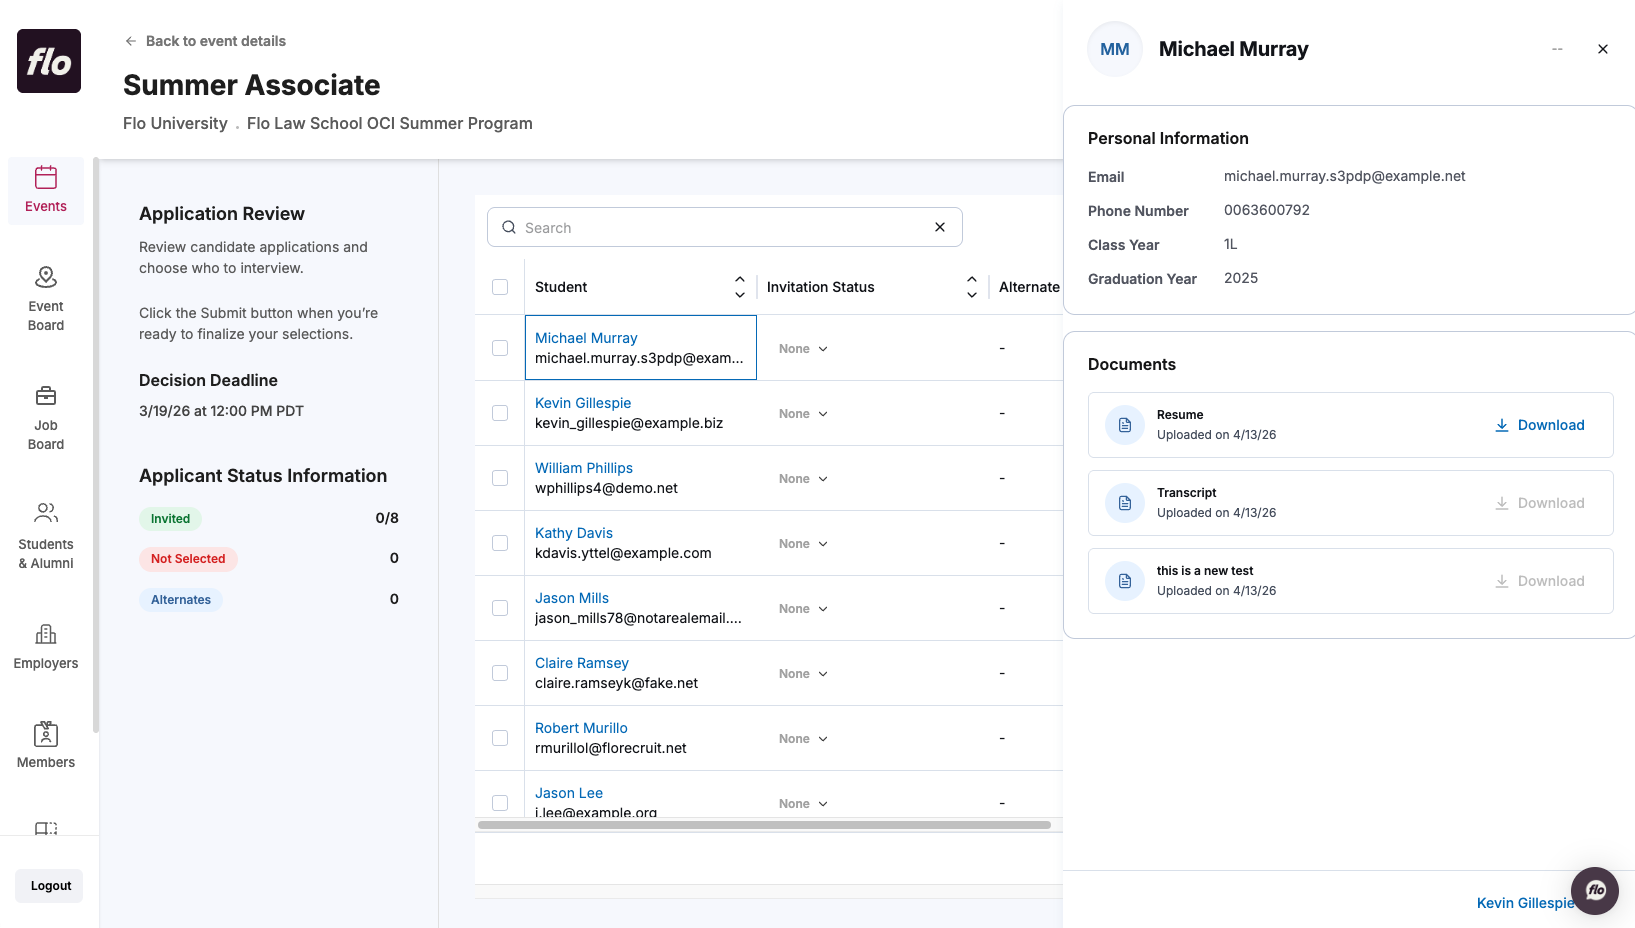Image resolution: width=1635 pixels, height=928 pixels.
Task: Select Jason Mills row checkbox
Action: pyautogui.click(x=500, y=608)
